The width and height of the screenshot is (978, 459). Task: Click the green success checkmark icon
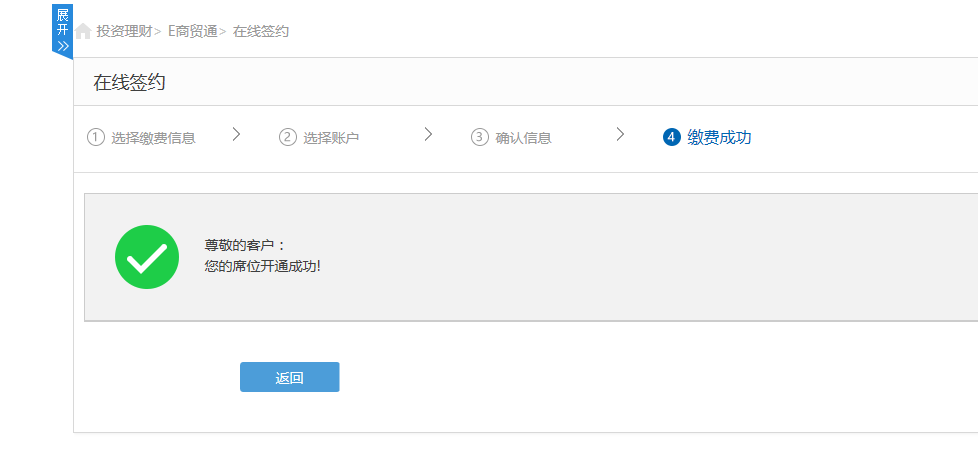pos(147,257)
